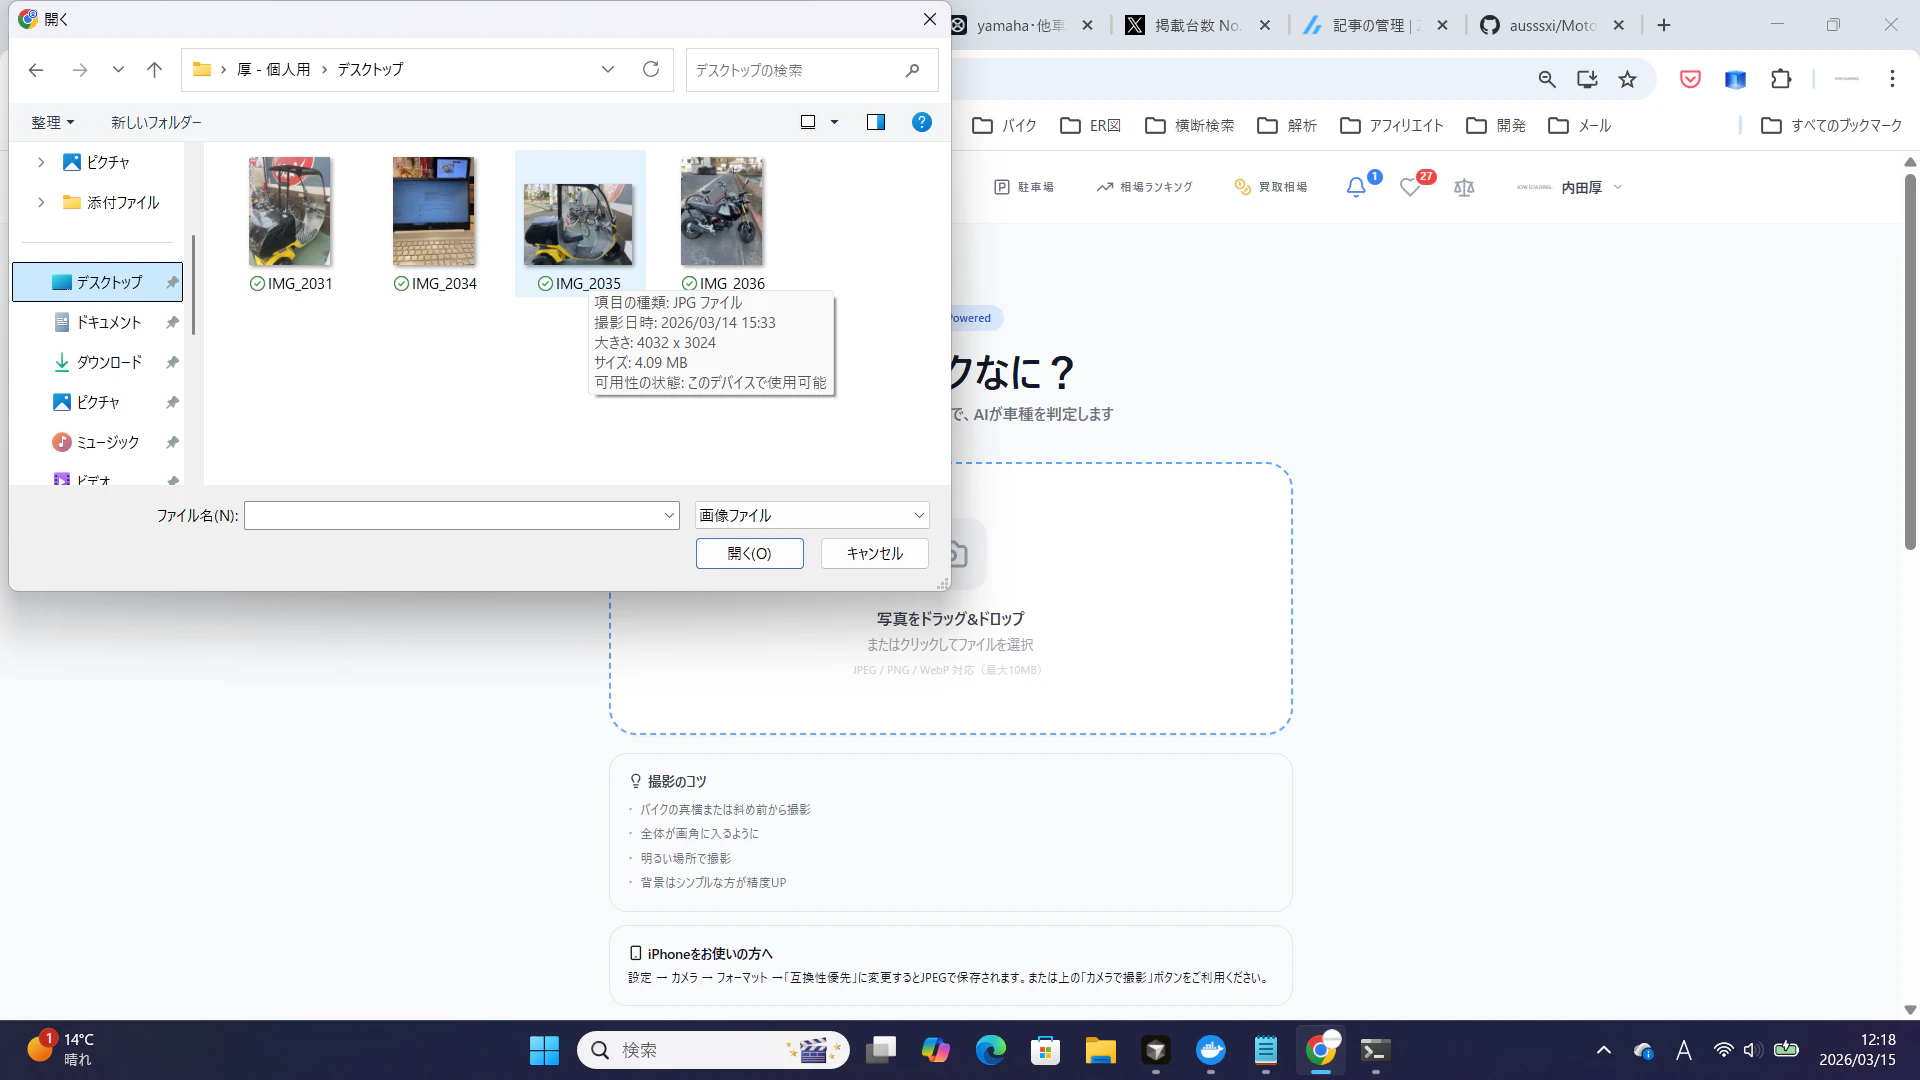Select ダウンロード in quick access
The image size is (1920, 1080).
(98, 362)
